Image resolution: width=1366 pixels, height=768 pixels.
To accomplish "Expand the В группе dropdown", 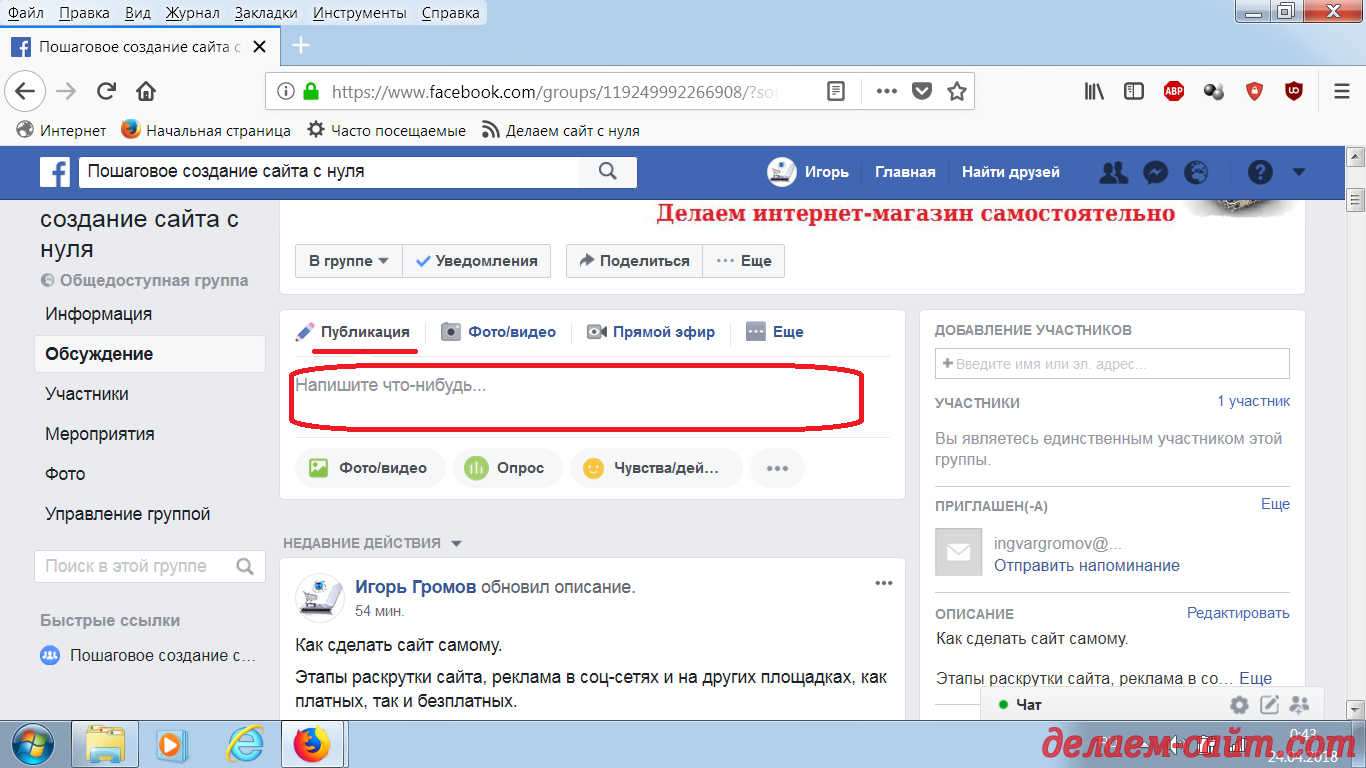I will point(348,261).
